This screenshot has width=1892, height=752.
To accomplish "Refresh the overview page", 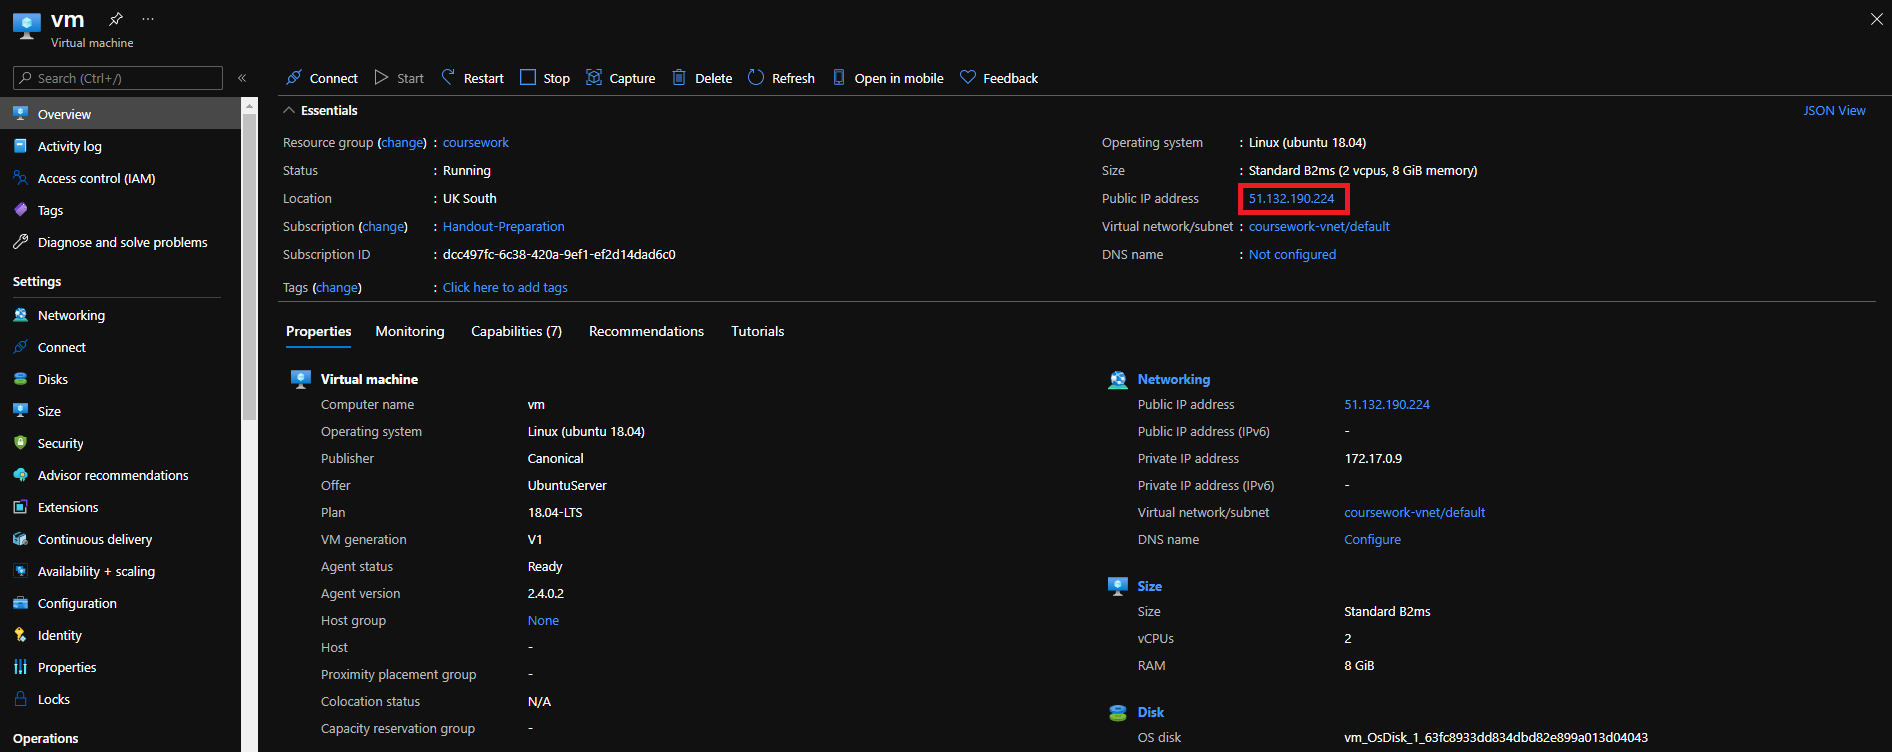I will (782, 78).
